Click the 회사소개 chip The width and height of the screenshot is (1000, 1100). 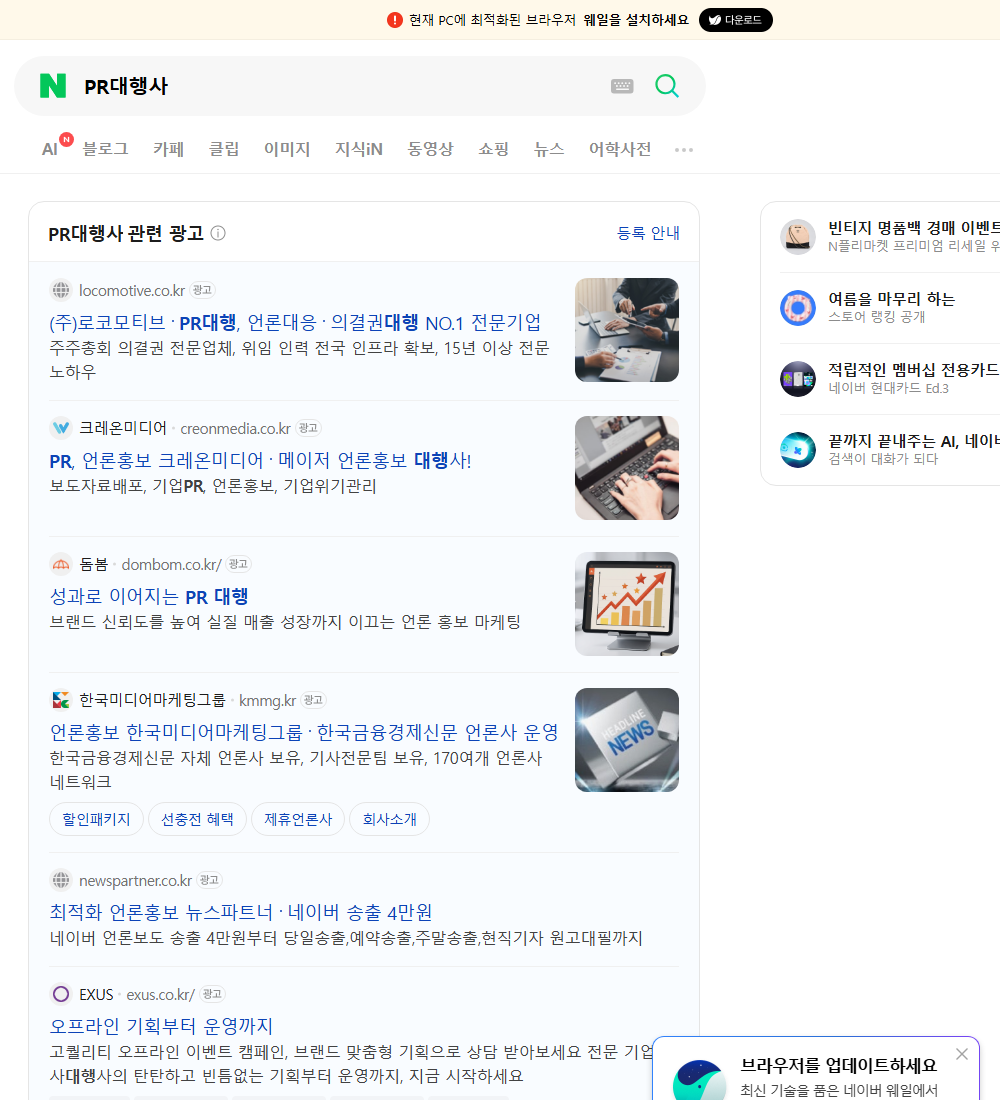[389, 819]
